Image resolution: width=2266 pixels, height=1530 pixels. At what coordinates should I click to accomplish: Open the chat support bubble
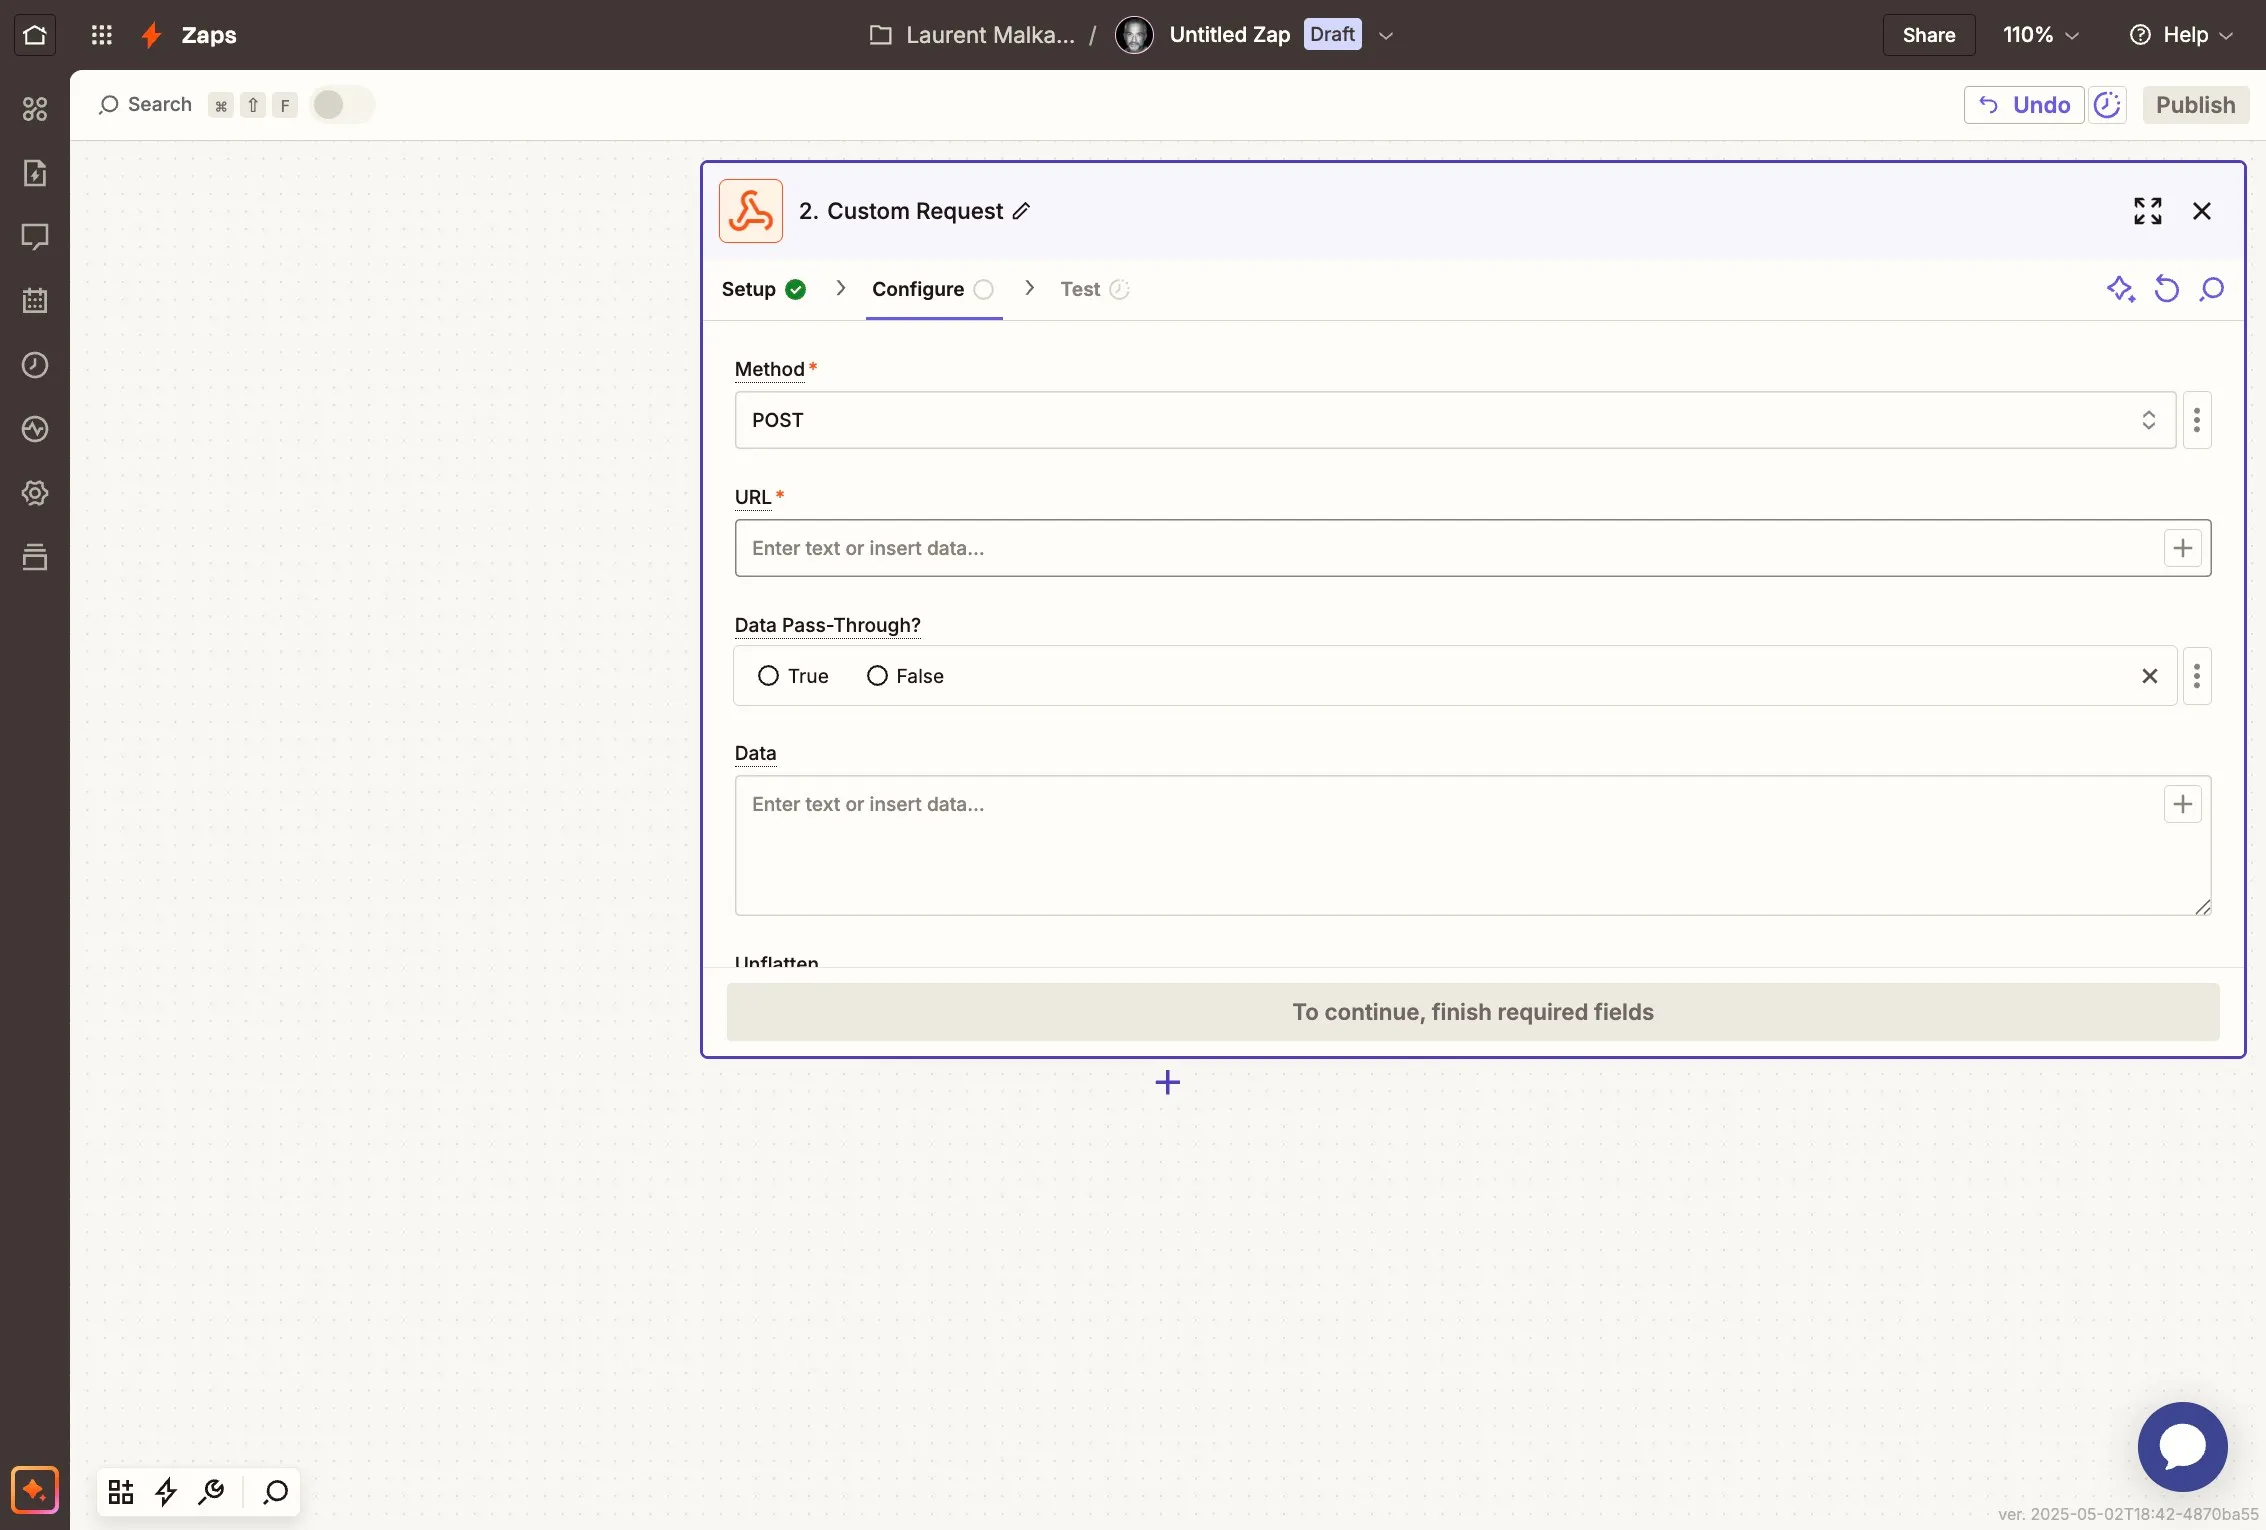2183,1447
